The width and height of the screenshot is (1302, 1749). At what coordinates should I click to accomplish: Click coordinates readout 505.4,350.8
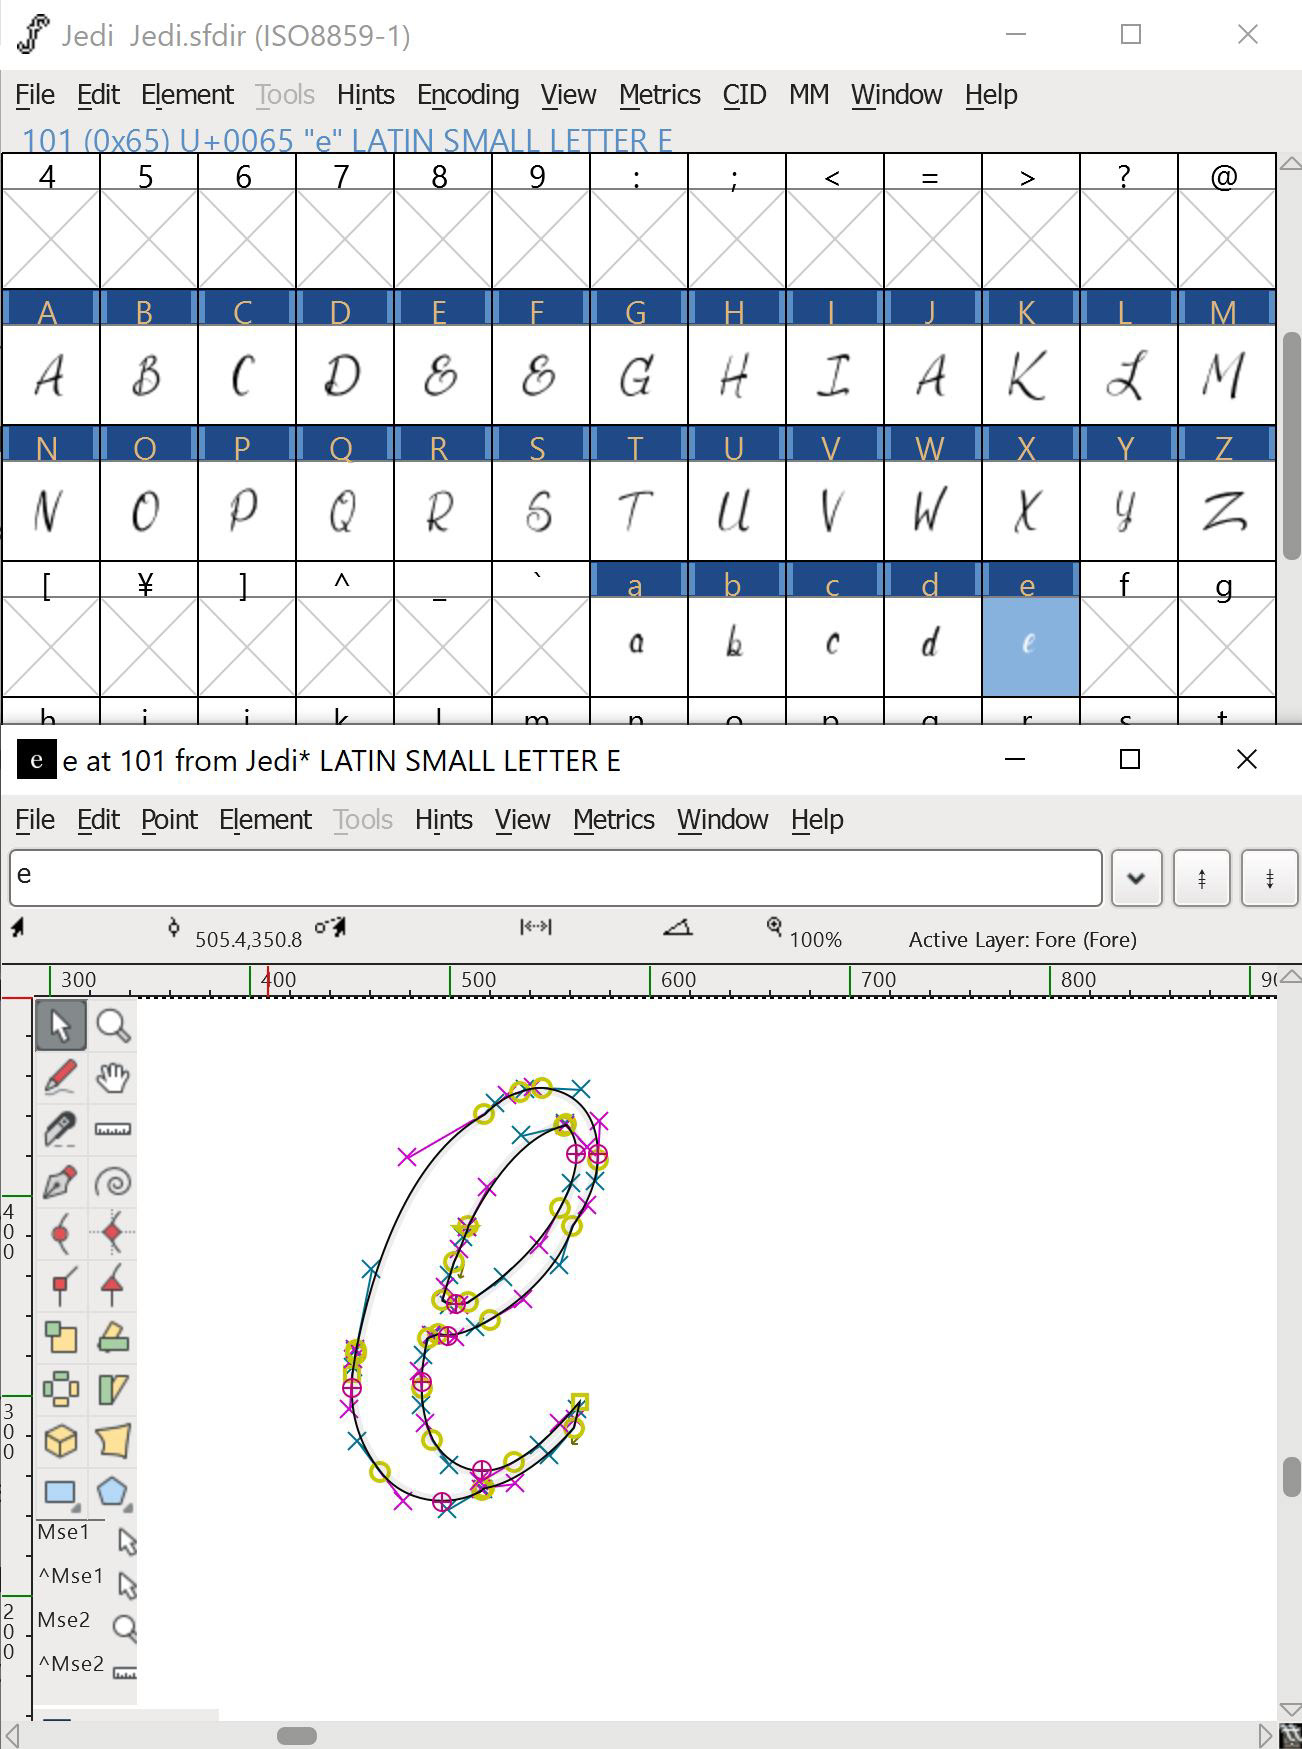click(248, 940)
